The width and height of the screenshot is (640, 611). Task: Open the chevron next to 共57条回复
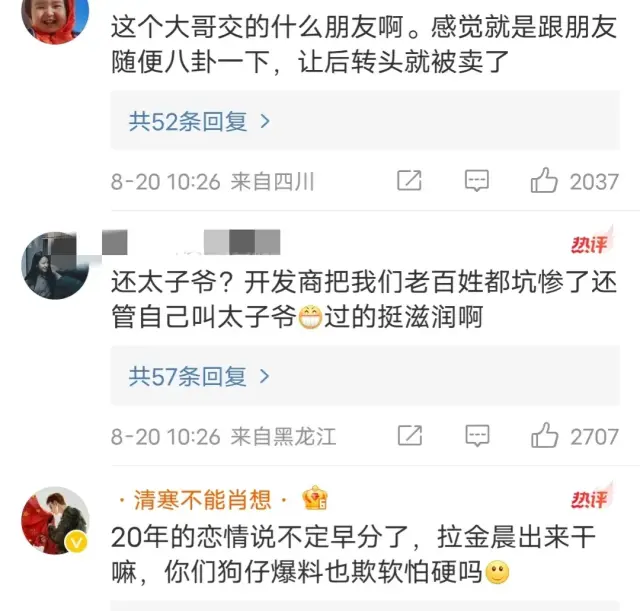pyautogui.click(x=264, y=376)
